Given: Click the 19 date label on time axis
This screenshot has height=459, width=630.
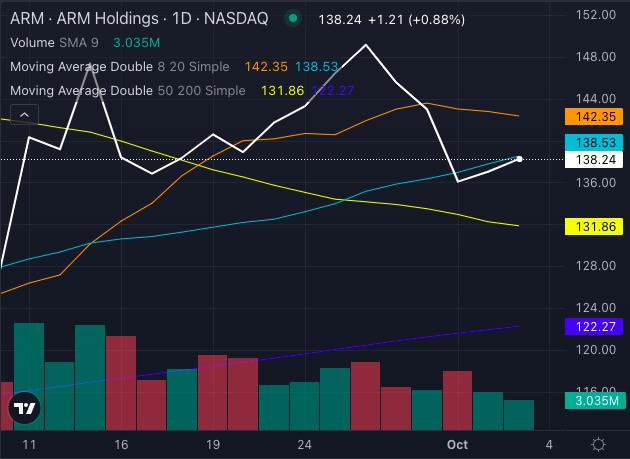Looking at the screenshot, I should pos(213,445).
